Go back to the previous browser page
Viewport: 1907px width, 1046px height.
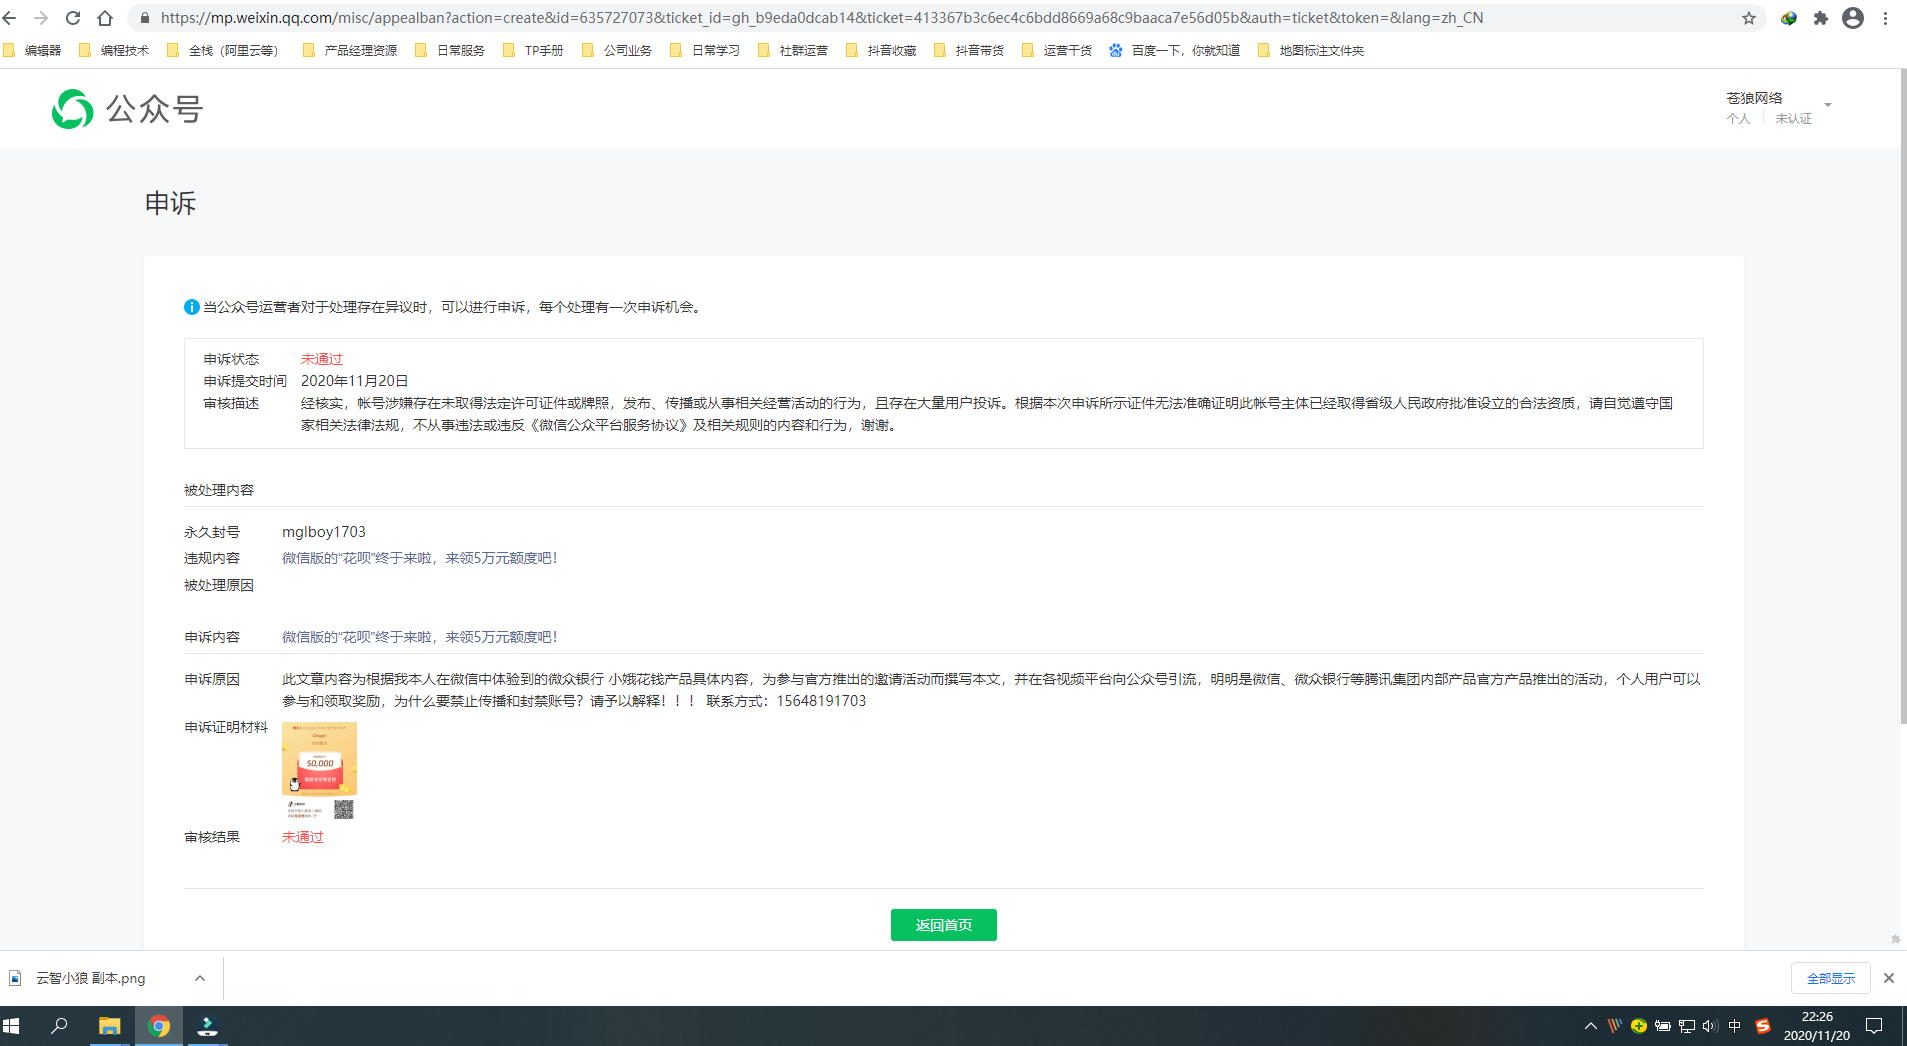[x=10, y=18]
